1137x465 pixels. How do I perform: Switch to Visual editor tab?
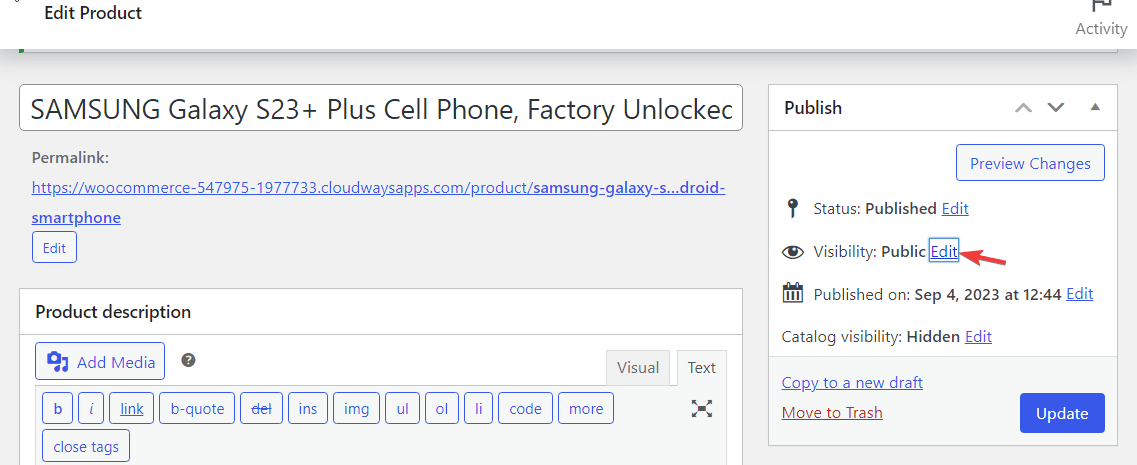tap(637, 367)
